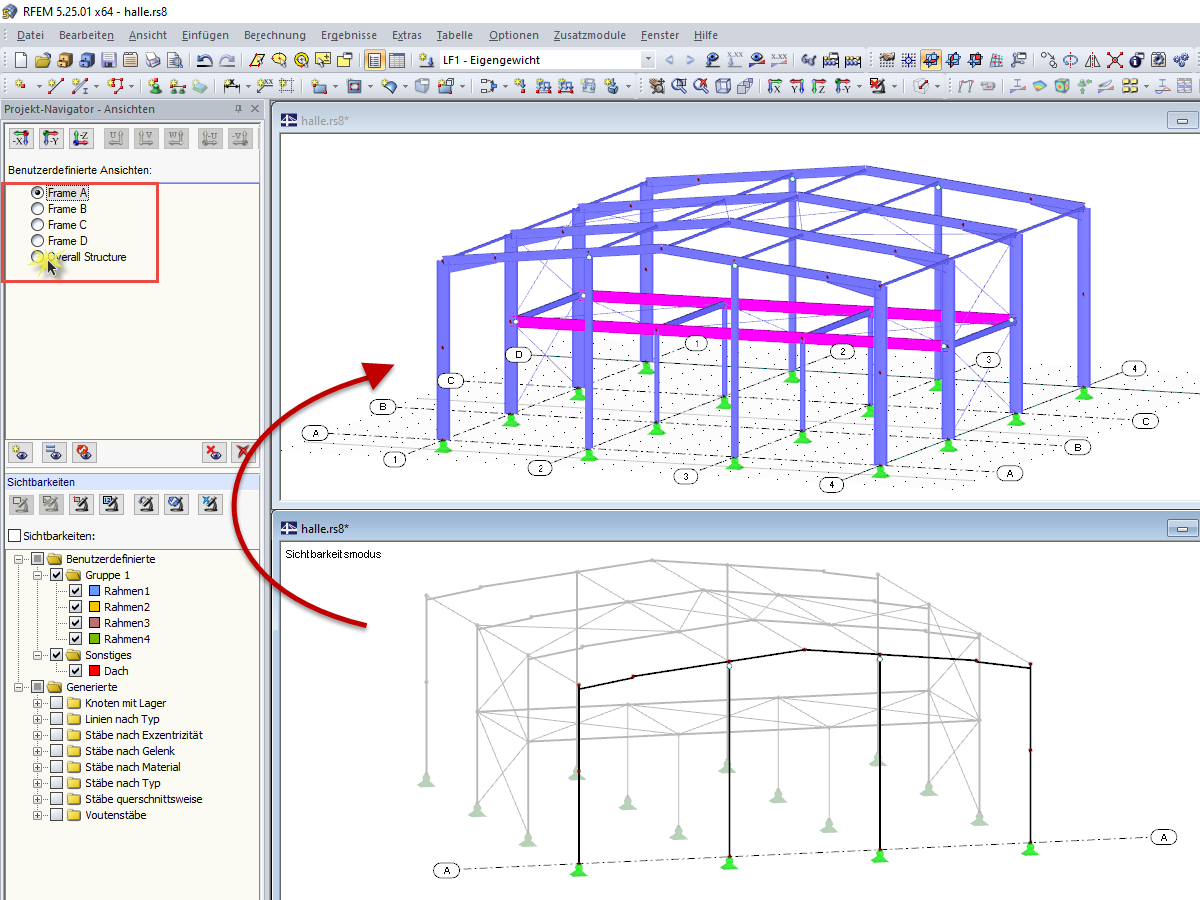Toggle the Project Navigator icon in toolbar

point(374,60)
